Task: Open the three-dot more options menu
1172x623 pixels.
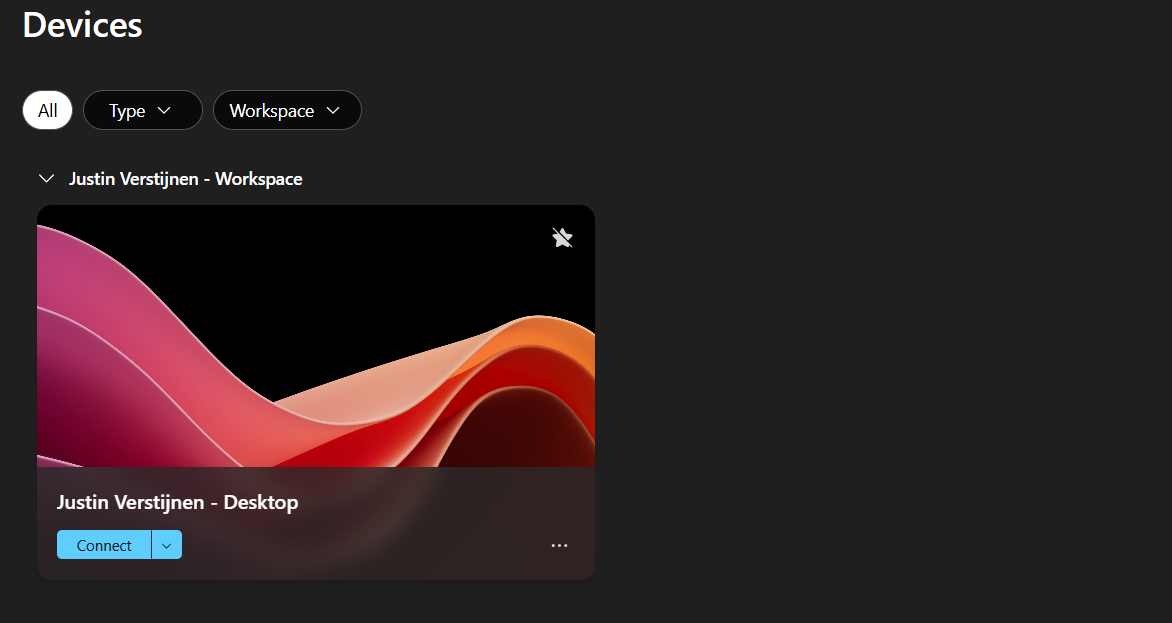Action: [559, 545]
